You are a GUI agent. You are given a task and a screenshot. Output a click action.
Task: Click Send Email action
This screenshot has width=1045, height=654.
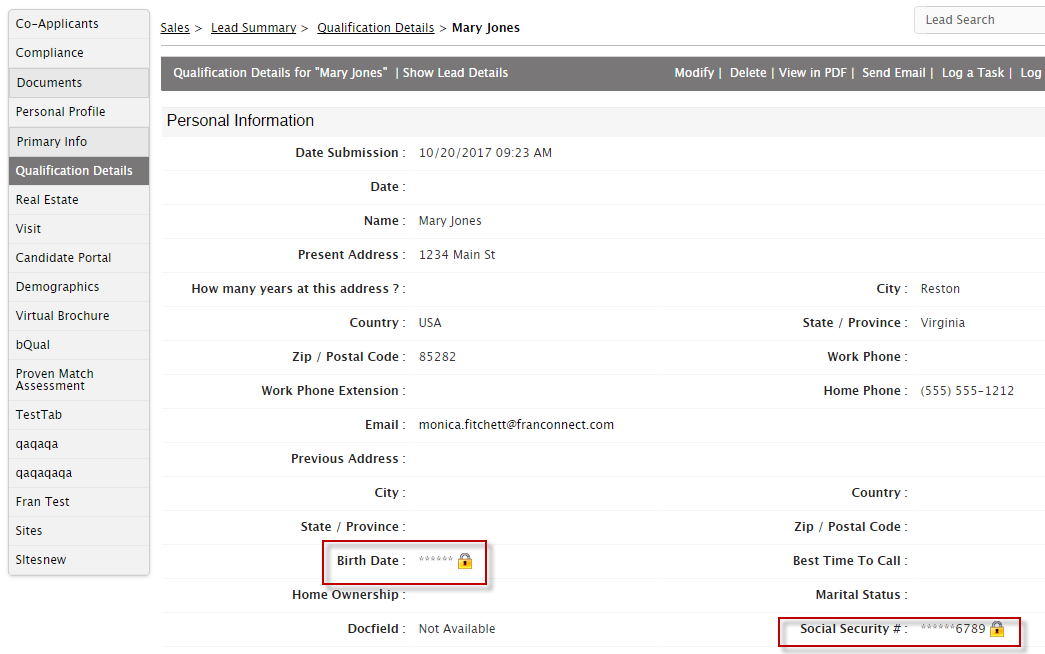point(894,73)
